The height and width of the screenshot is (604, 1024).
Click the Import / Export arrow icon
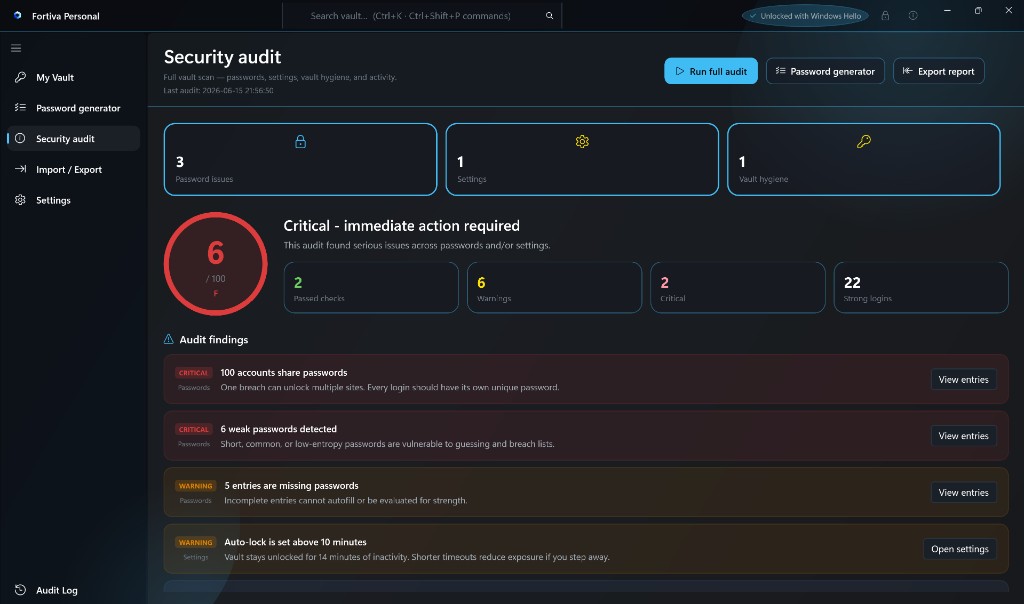20,169
